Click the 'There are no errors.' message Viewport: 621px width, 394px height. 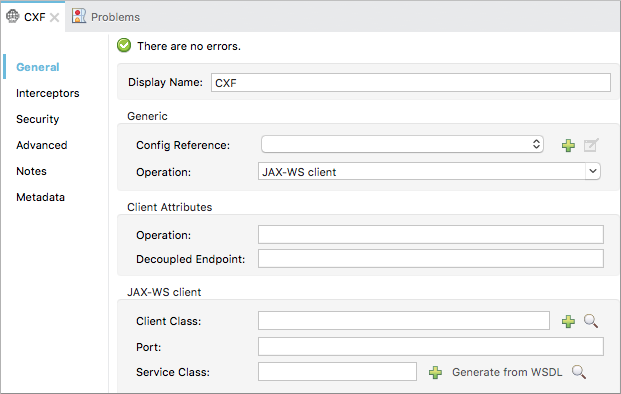click(x=189, y=46)
